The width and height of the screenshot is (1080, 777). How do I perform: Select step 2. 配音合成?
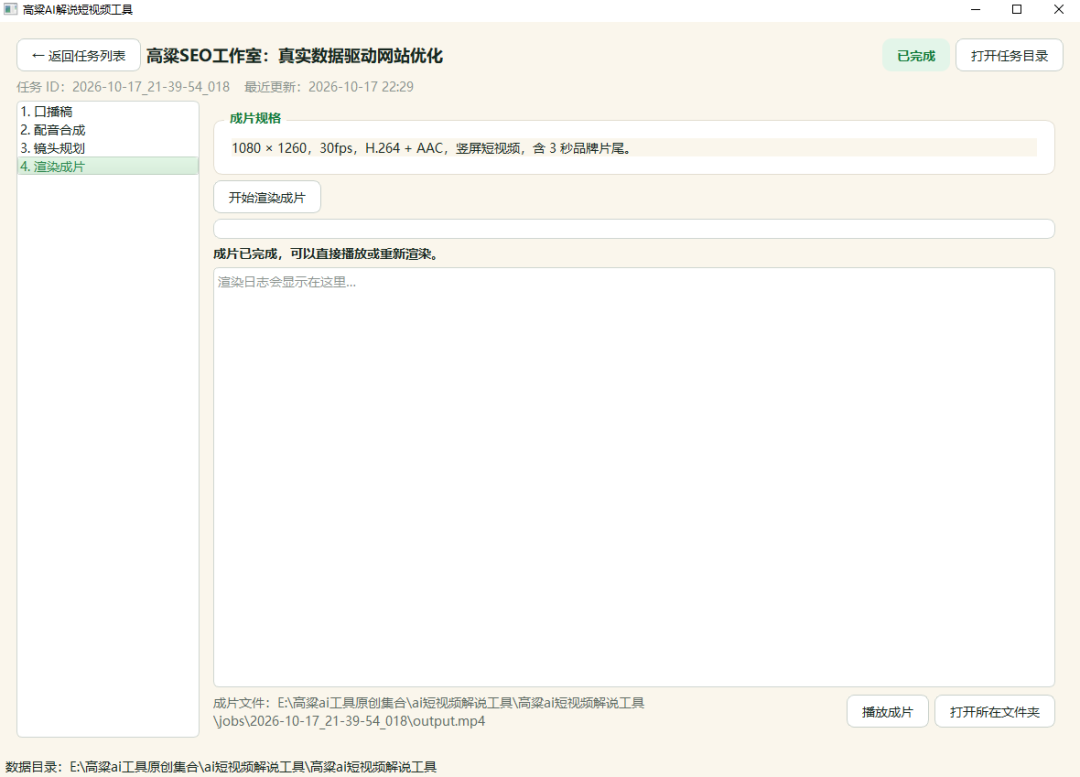107,130
